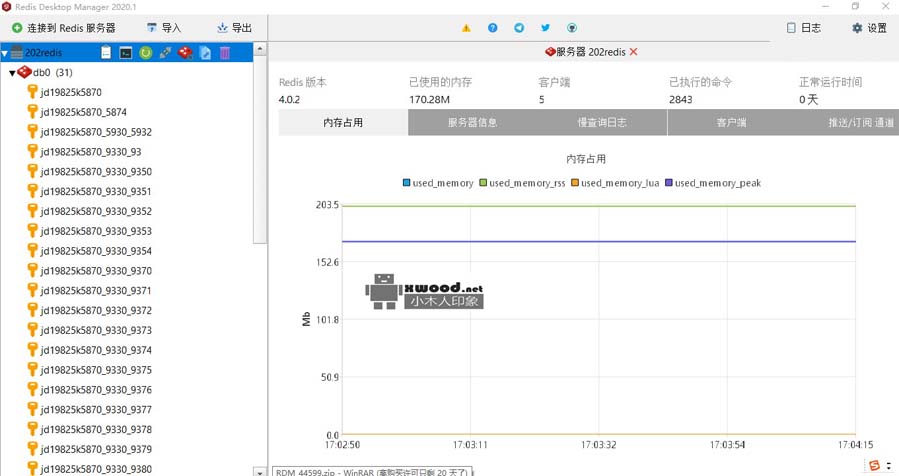Select key jd19825k5870_9330_9352
Screen dimensions: 899x476
pos(96,211)
